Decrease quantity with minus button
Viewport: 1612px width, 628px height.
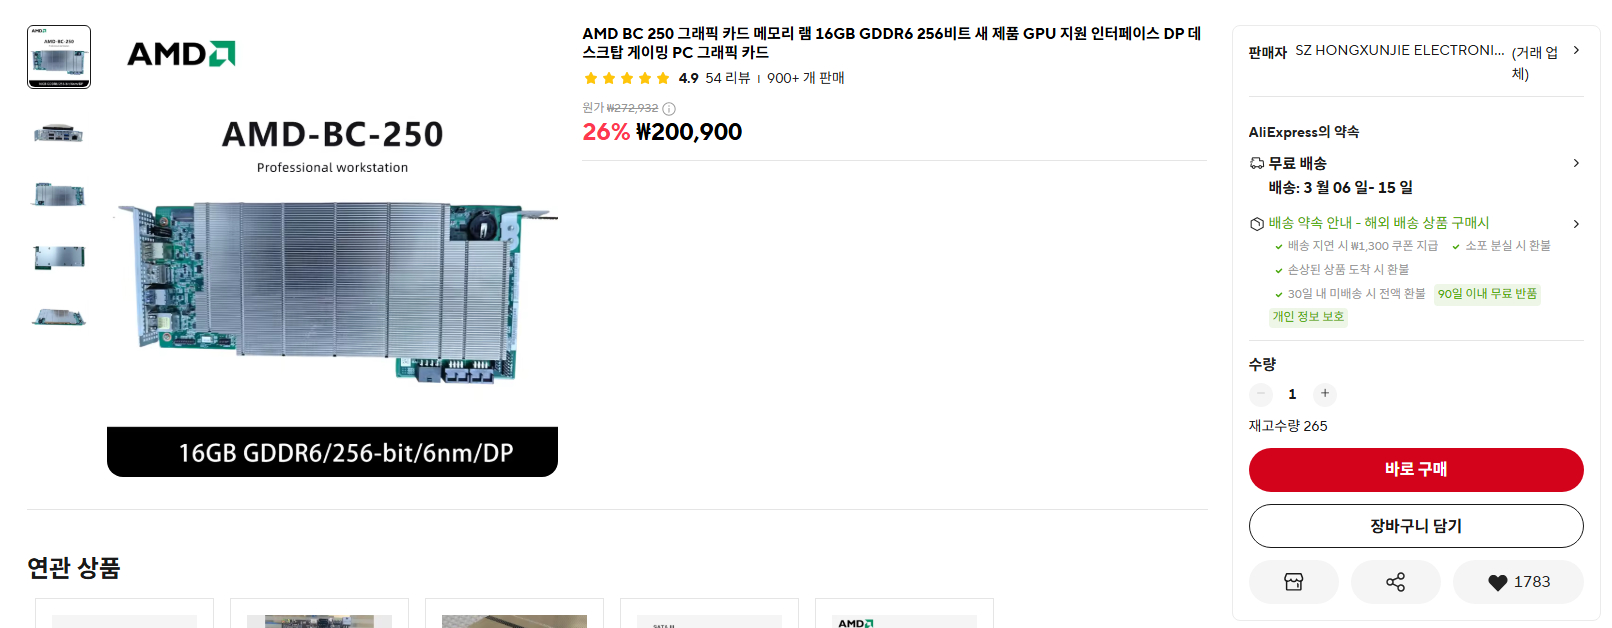[x=1261, y=394]
